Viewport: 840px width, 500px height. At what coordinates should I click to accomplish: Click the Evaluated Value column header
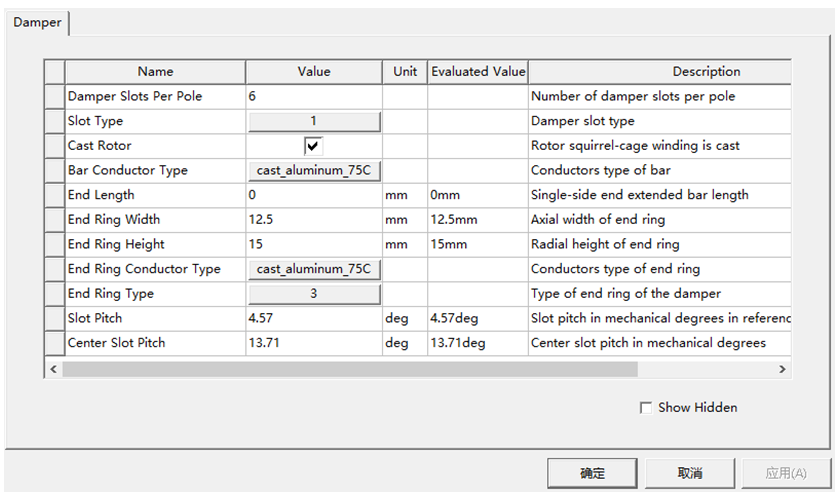(478, 72)
